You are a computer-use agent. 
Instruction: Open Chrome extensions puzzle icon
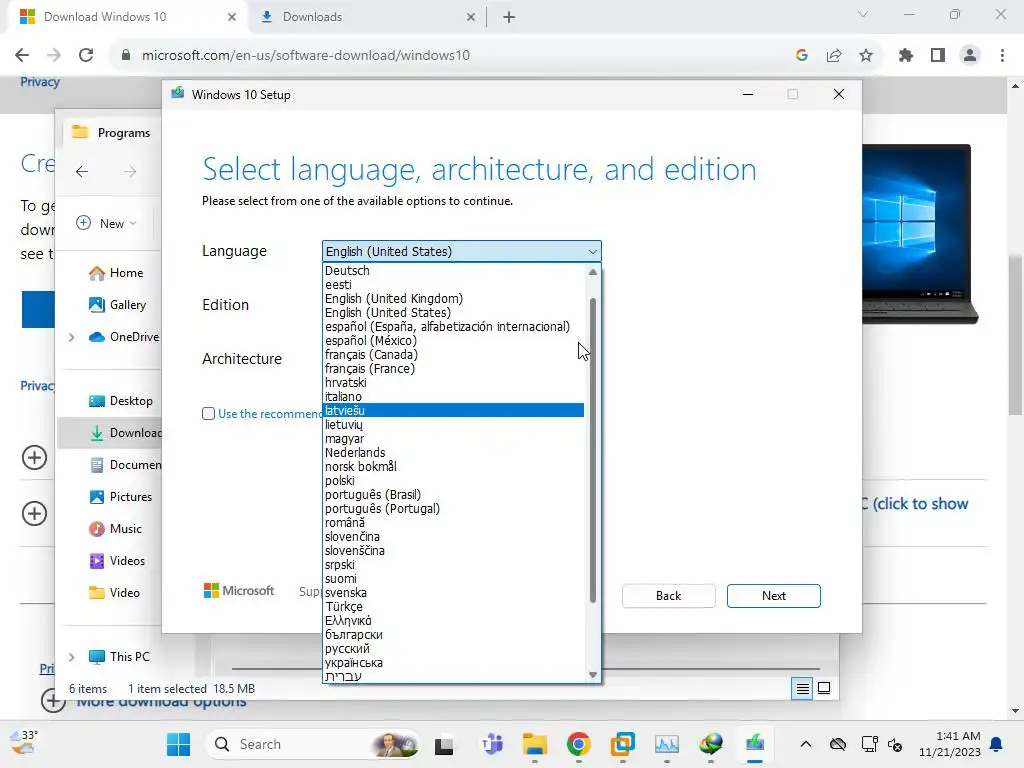coord(905,56)
